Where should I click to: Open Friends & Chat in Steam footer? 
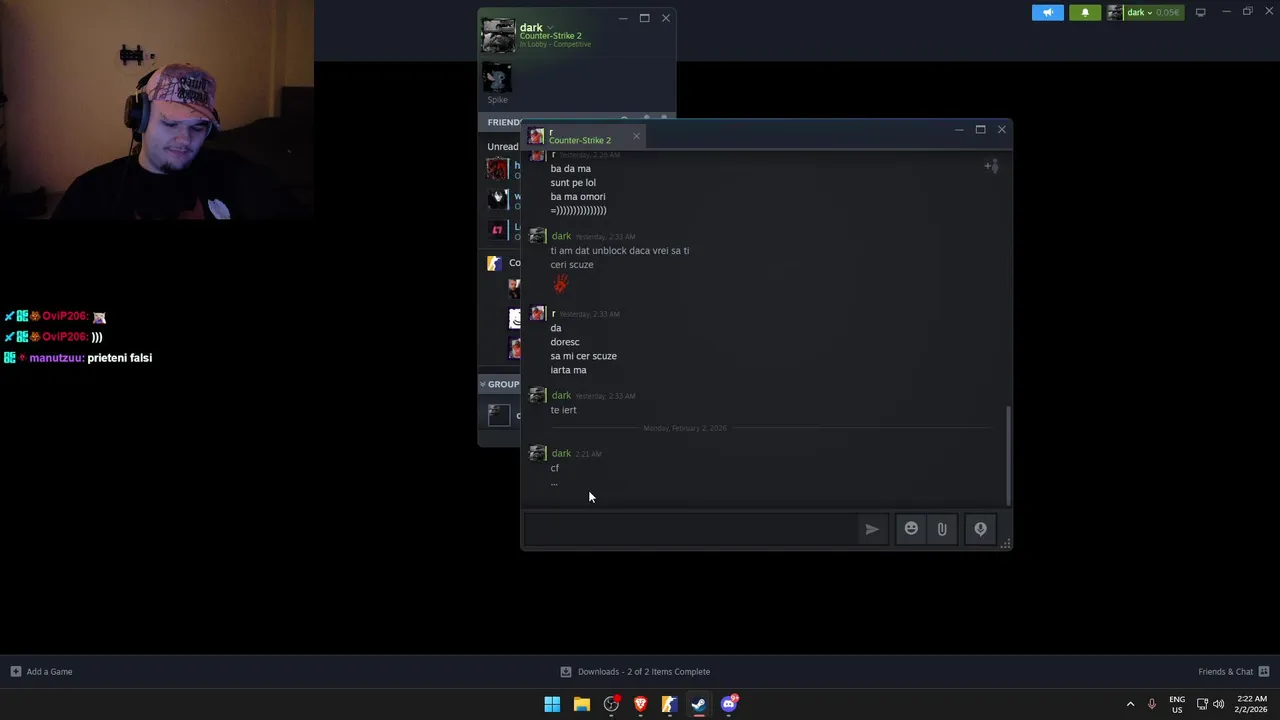(x=1233, y=671)
